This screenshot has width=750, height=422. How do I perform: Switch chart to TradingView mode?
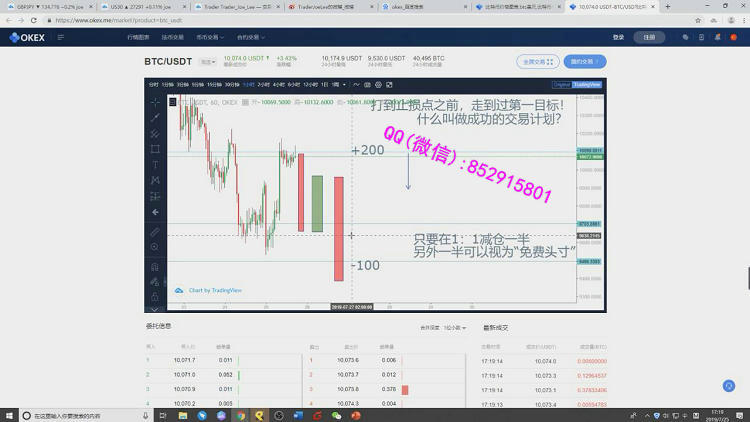click(x=589, y=85)
